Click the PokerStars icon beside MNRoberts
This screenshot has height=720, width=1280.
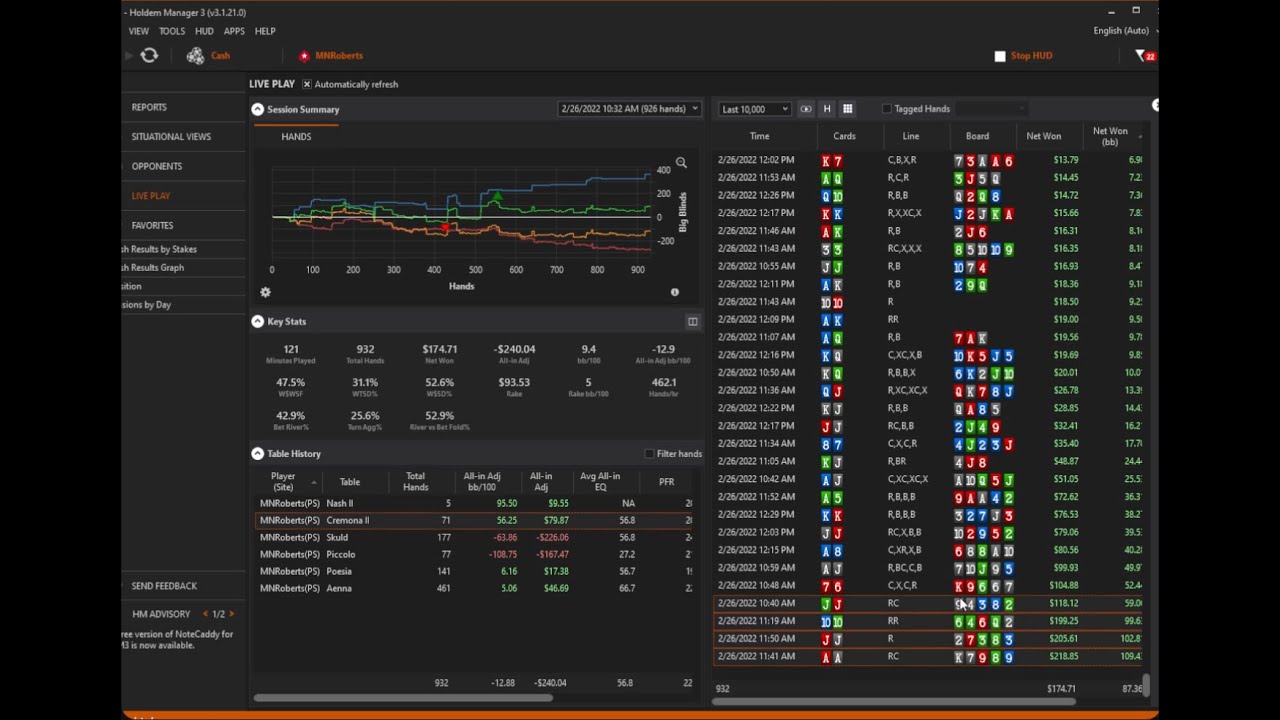304,56
